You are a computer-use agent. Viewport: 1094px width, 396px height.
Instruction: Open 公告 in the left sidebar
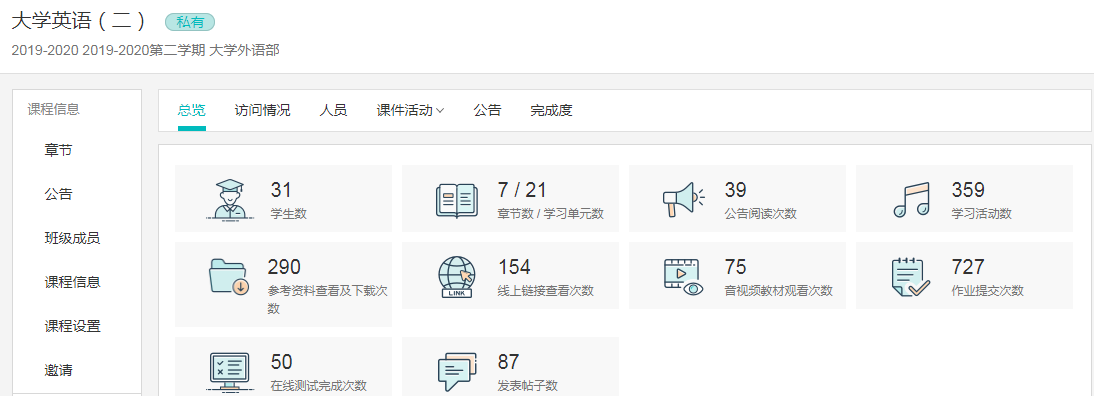[x=59, y=195]
